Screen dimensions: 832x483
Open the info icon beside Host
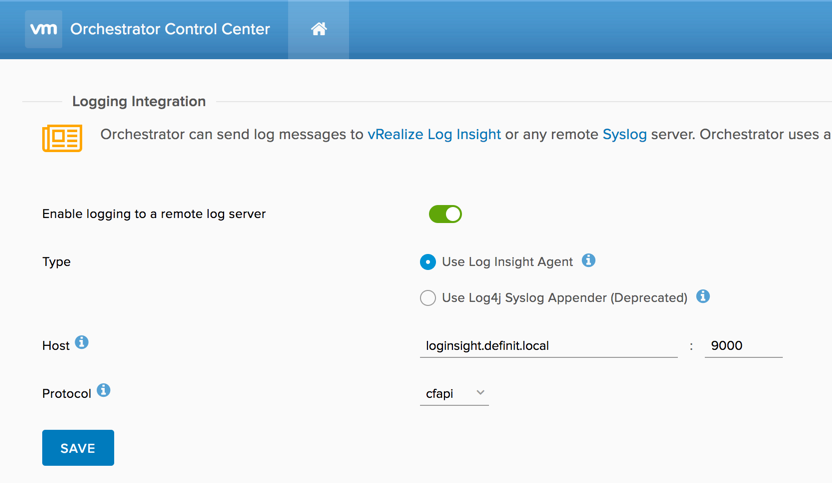82,342
